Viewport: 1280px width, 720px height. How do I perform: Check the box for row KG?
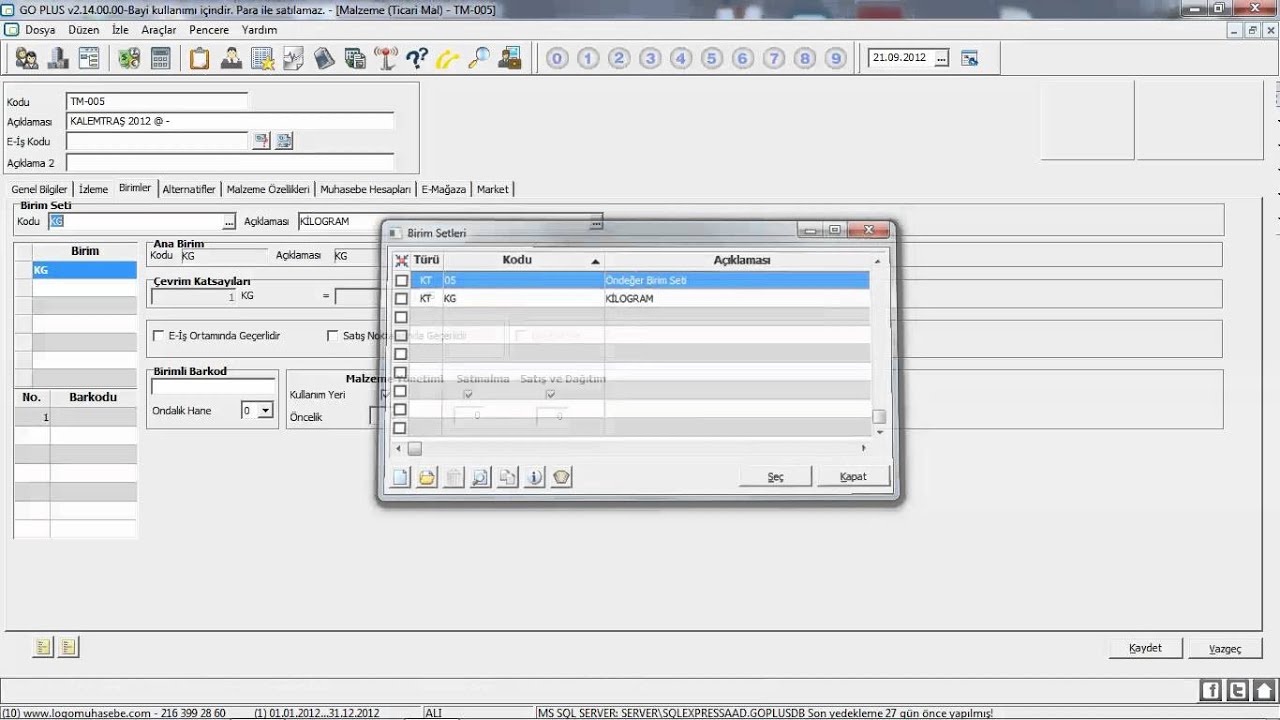coord(401,299)
